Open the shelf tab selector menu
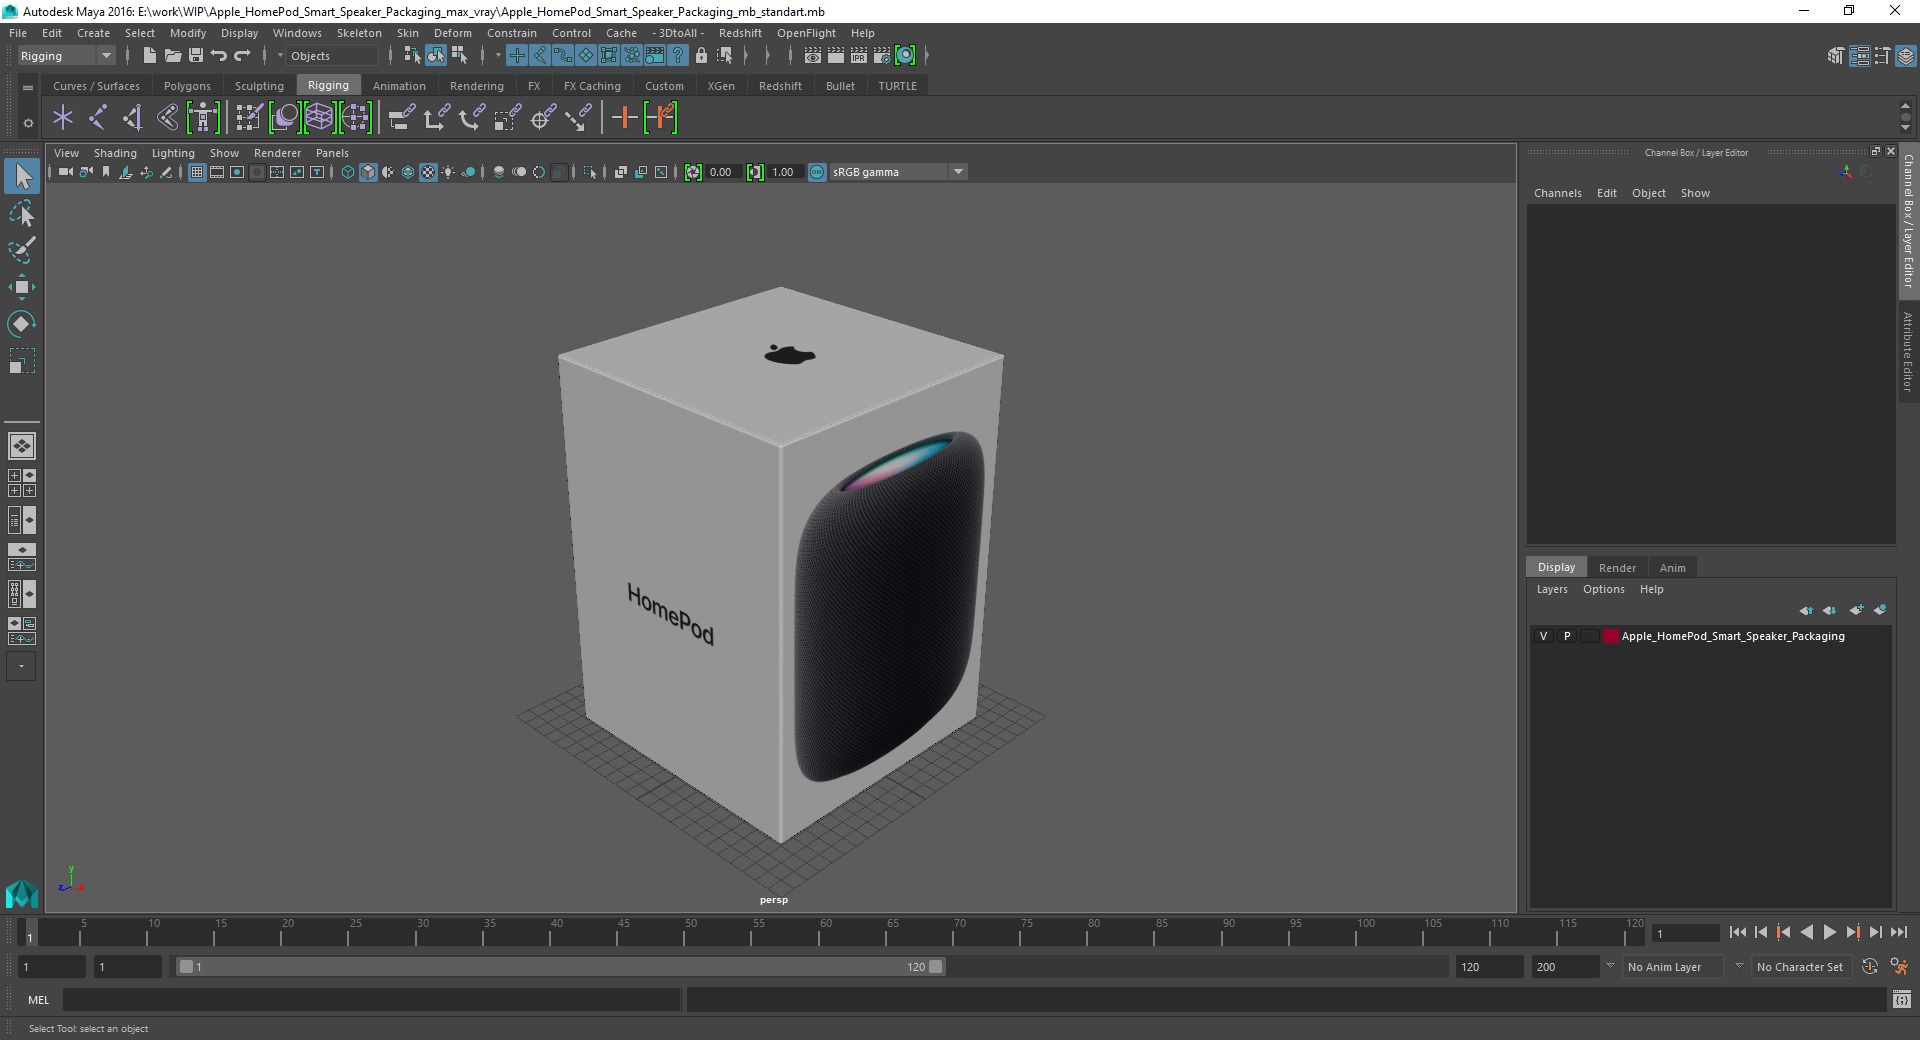 pyautogui.click(x=28, y=87)
